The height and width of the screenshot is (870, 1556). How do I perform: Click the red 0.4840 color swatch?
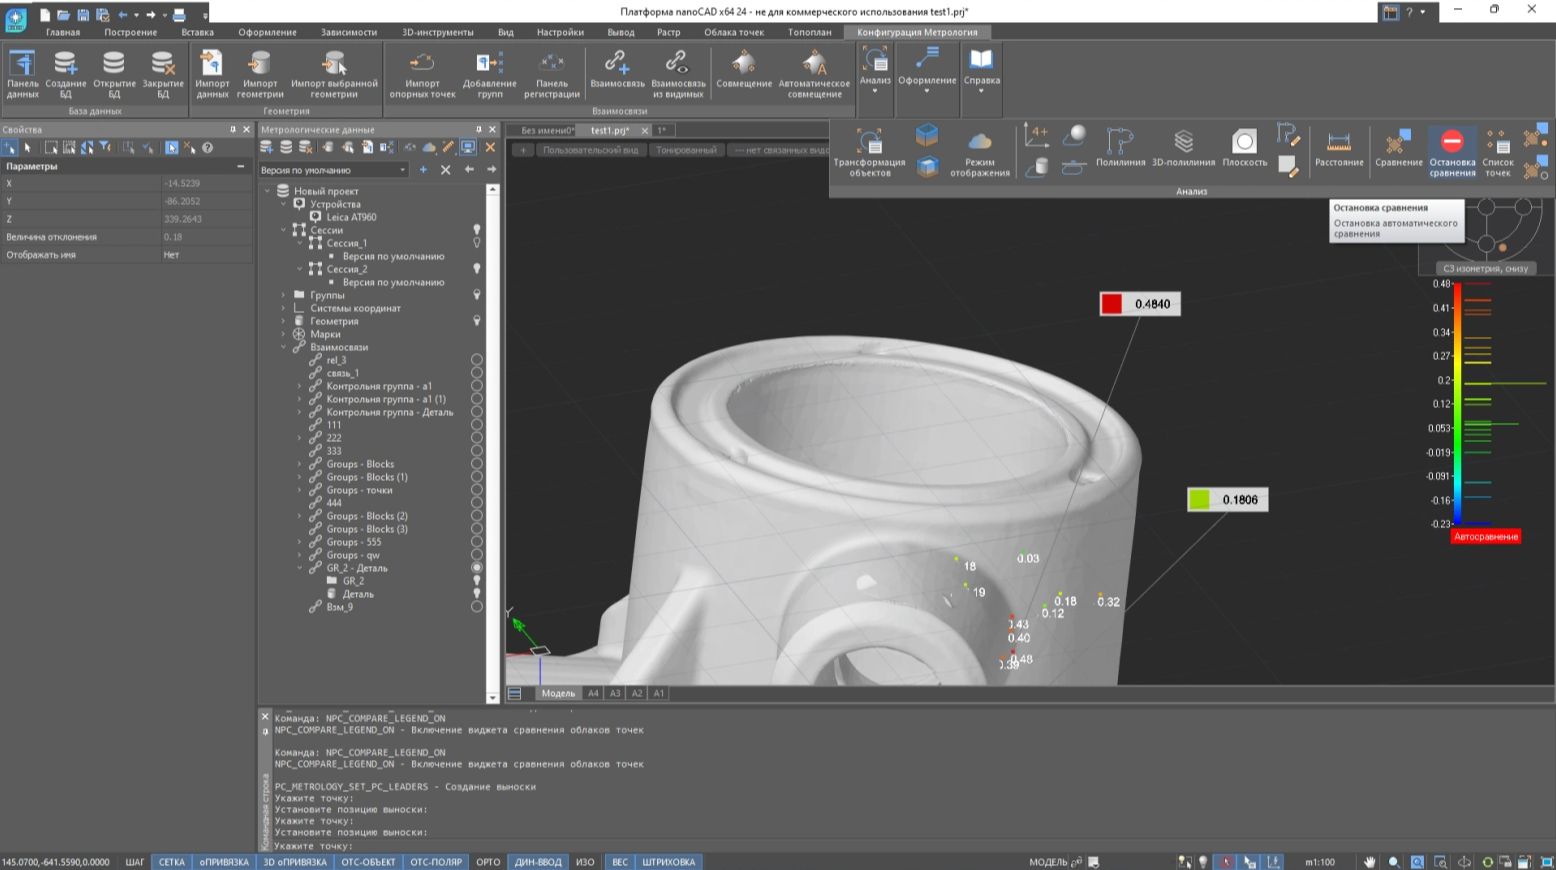[x=1111, y=304]
